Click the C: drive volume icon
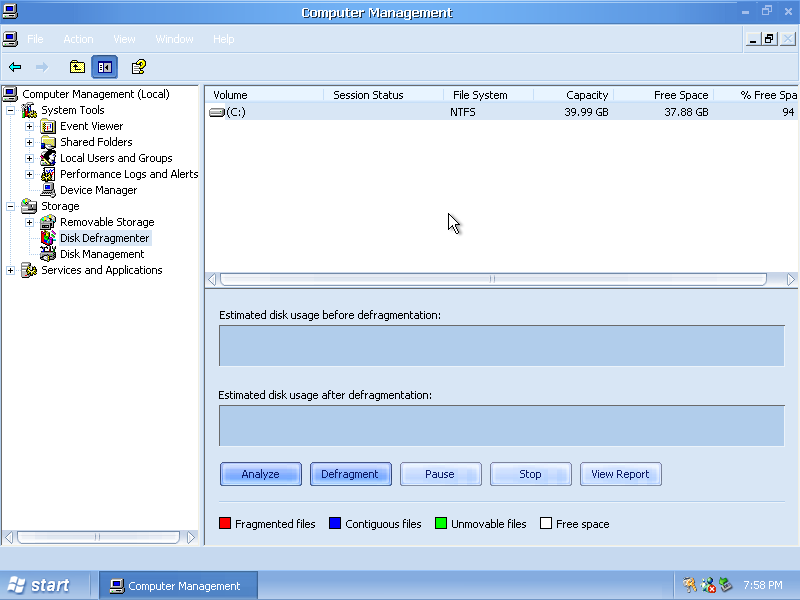 tap(217, 112)
